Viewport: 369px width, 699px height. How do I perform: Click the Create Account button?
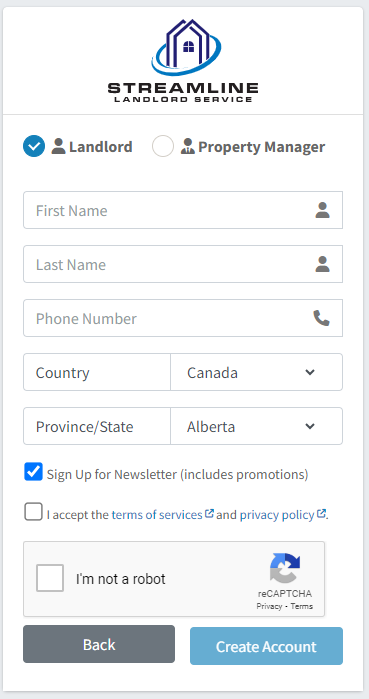pos(266,646)
